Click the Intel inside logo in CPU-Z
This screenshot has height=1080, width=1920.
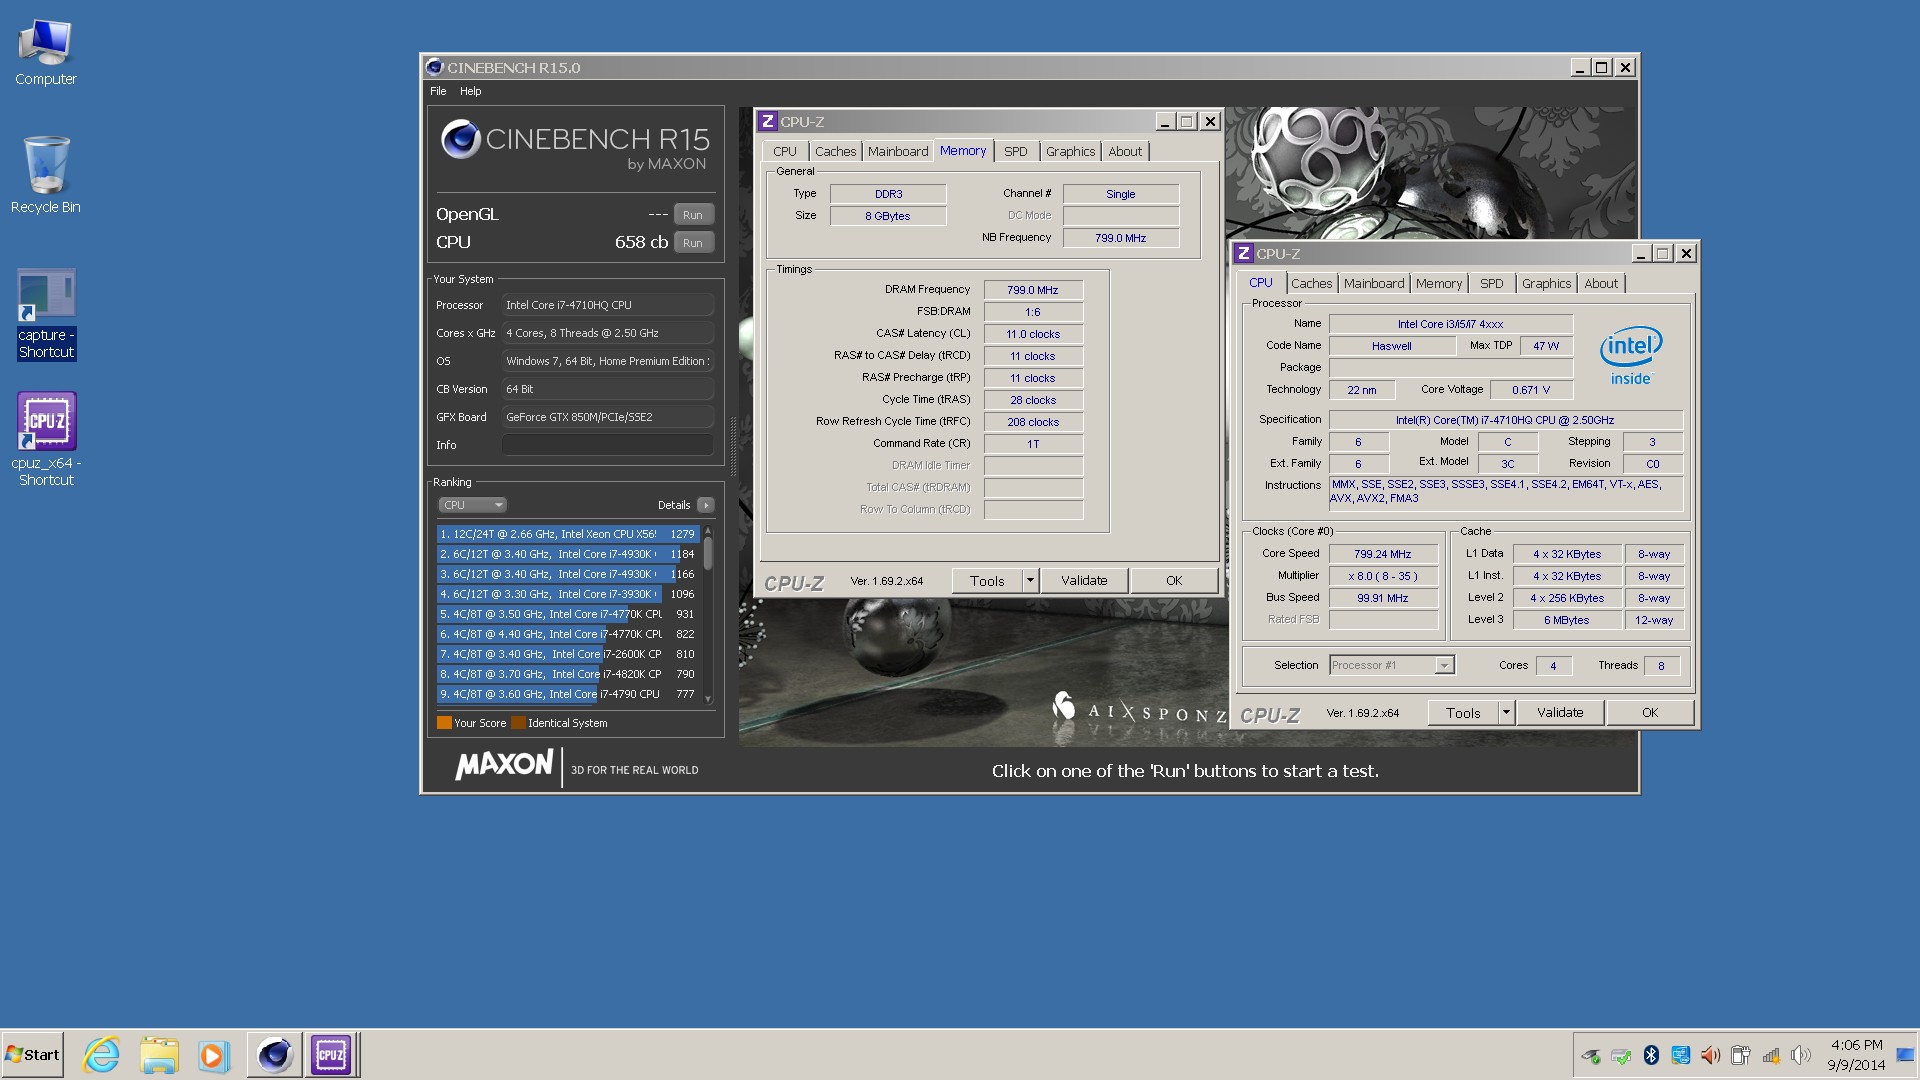[x=1630, y=355]
